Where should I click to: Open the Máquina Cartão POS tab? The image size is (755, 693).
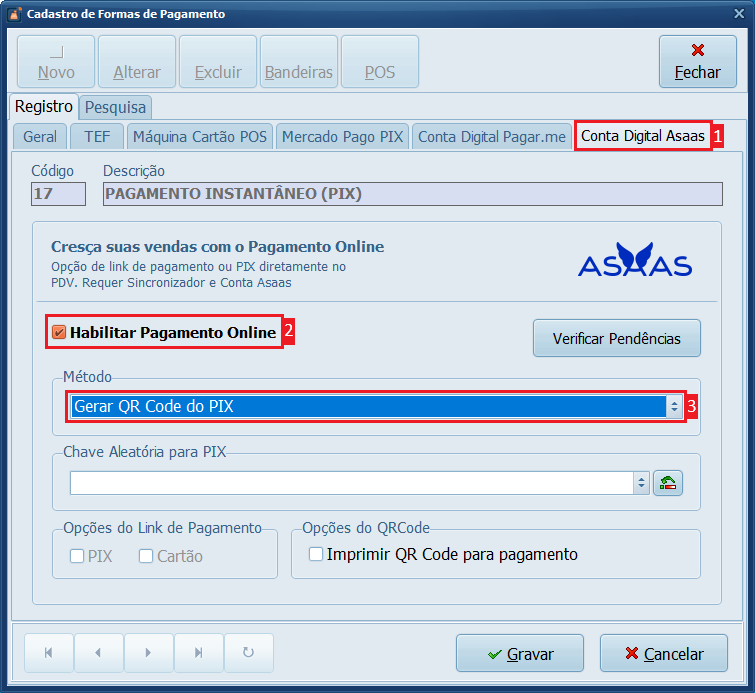(200, 137)
